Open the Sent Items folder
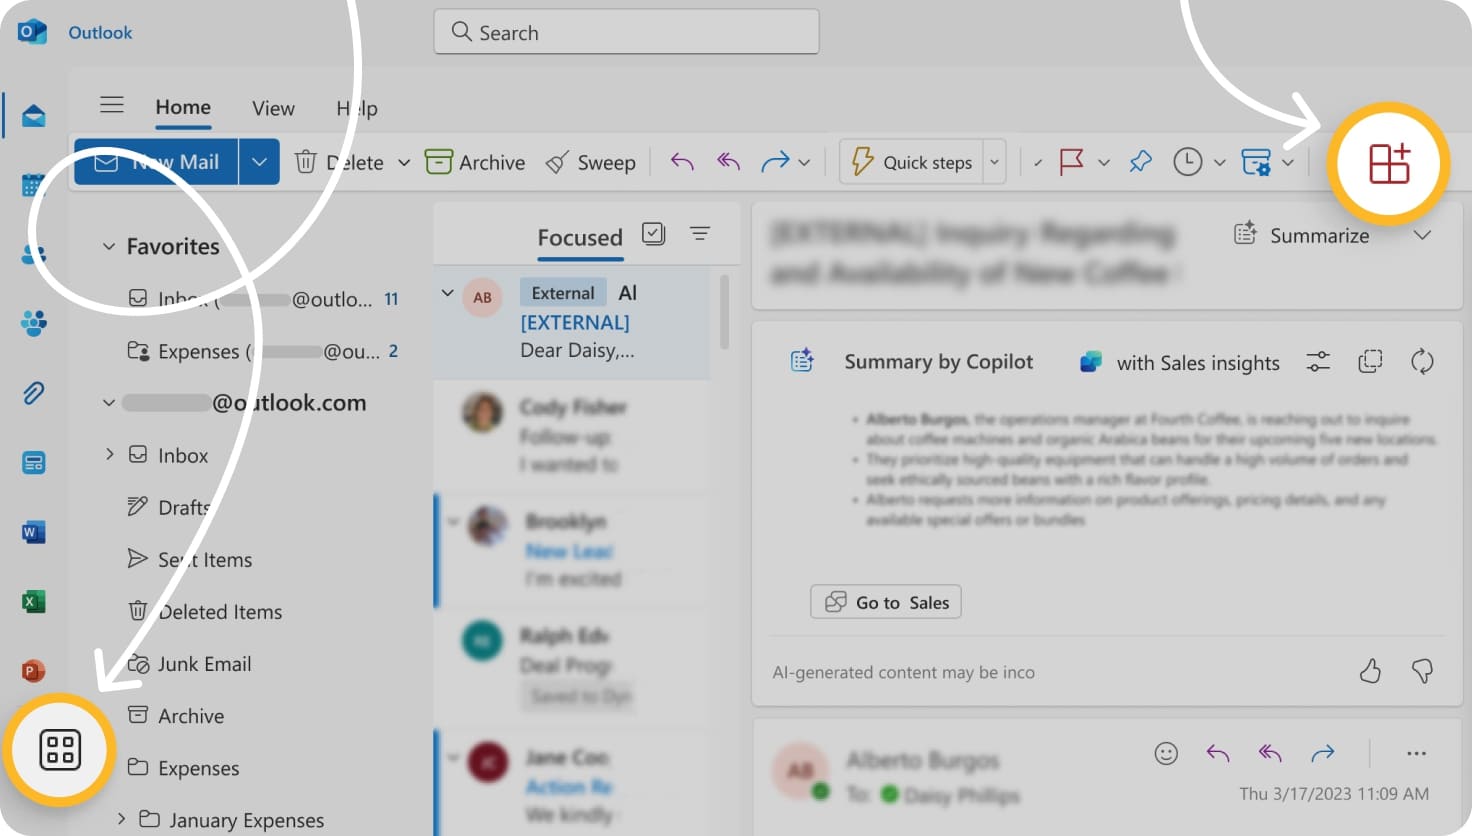The height and width of the screenshot is (836, 1472). [190, 559]
